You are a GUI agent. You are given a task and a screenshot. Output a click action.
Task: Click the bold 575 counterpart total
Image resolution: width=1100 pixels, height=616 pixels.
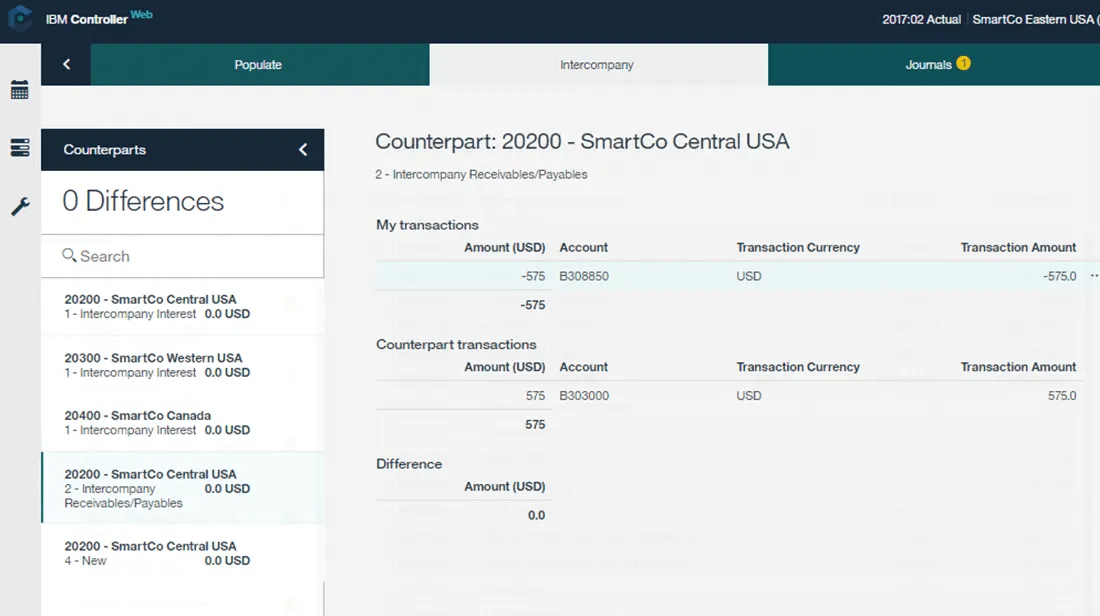[535, 424]
